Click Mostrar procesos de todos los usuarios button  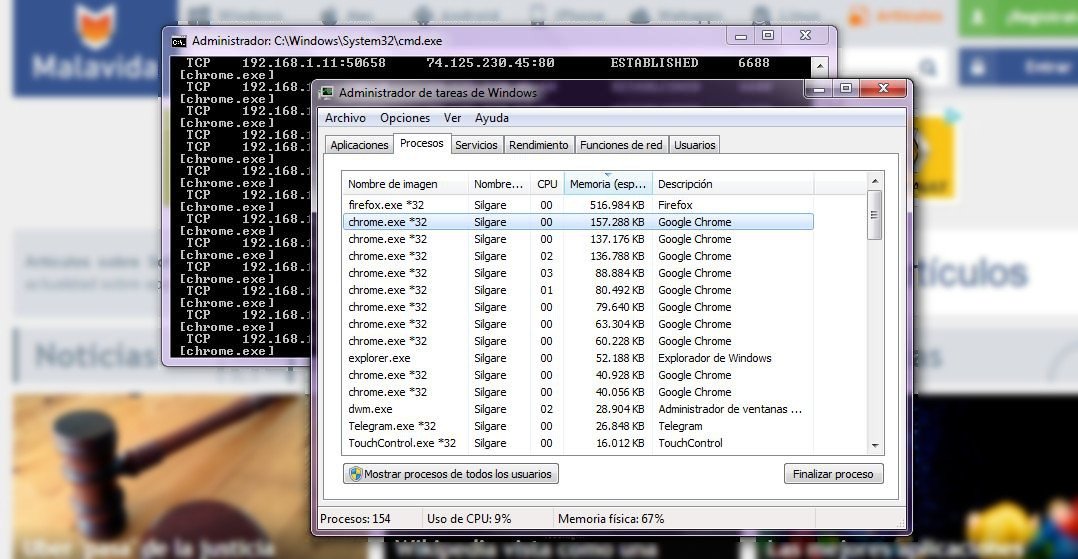click(x=451, y=474)
